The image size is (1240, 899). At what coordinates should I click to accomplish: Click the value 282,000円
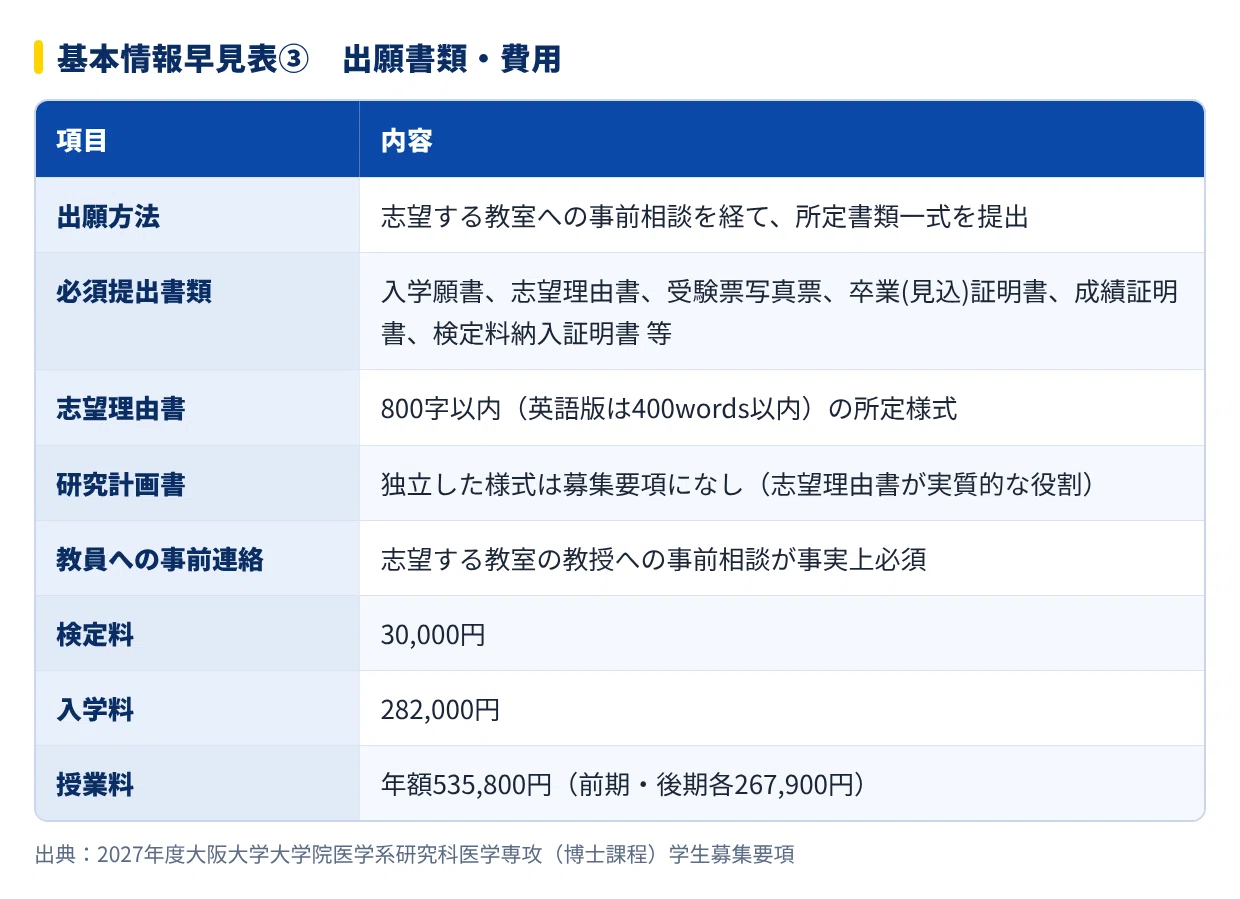pyautogui.click(x=440, y=710)
